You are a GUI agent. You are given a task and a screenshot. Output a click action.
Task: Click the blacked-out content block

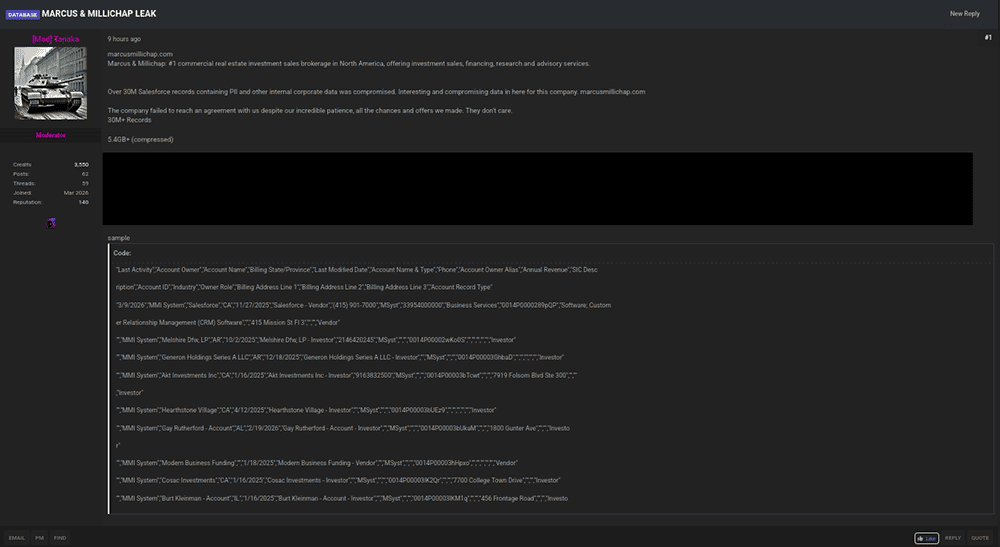(538, 189)
